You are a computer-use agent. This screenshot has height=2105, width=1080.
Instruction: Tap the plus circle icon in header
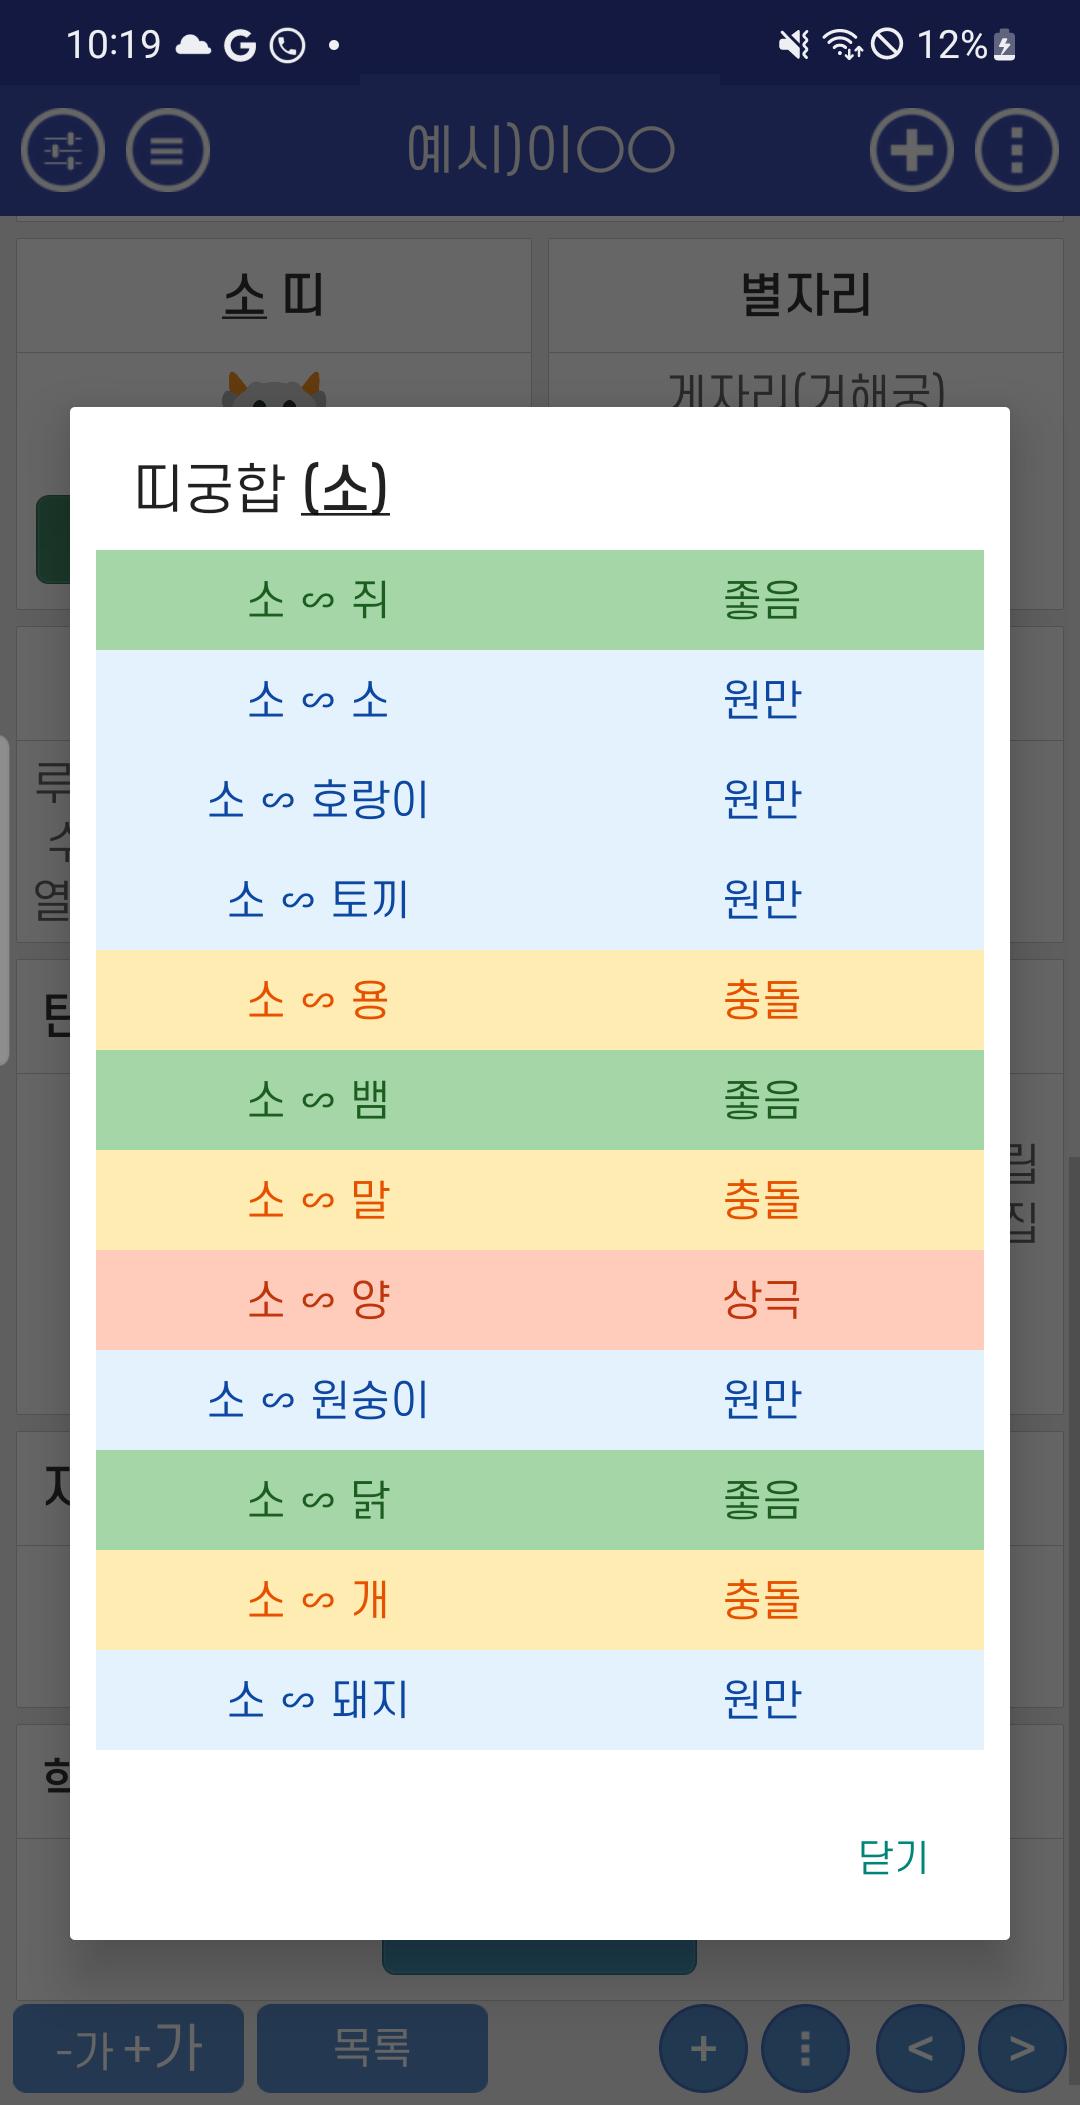tap(911, 150)
